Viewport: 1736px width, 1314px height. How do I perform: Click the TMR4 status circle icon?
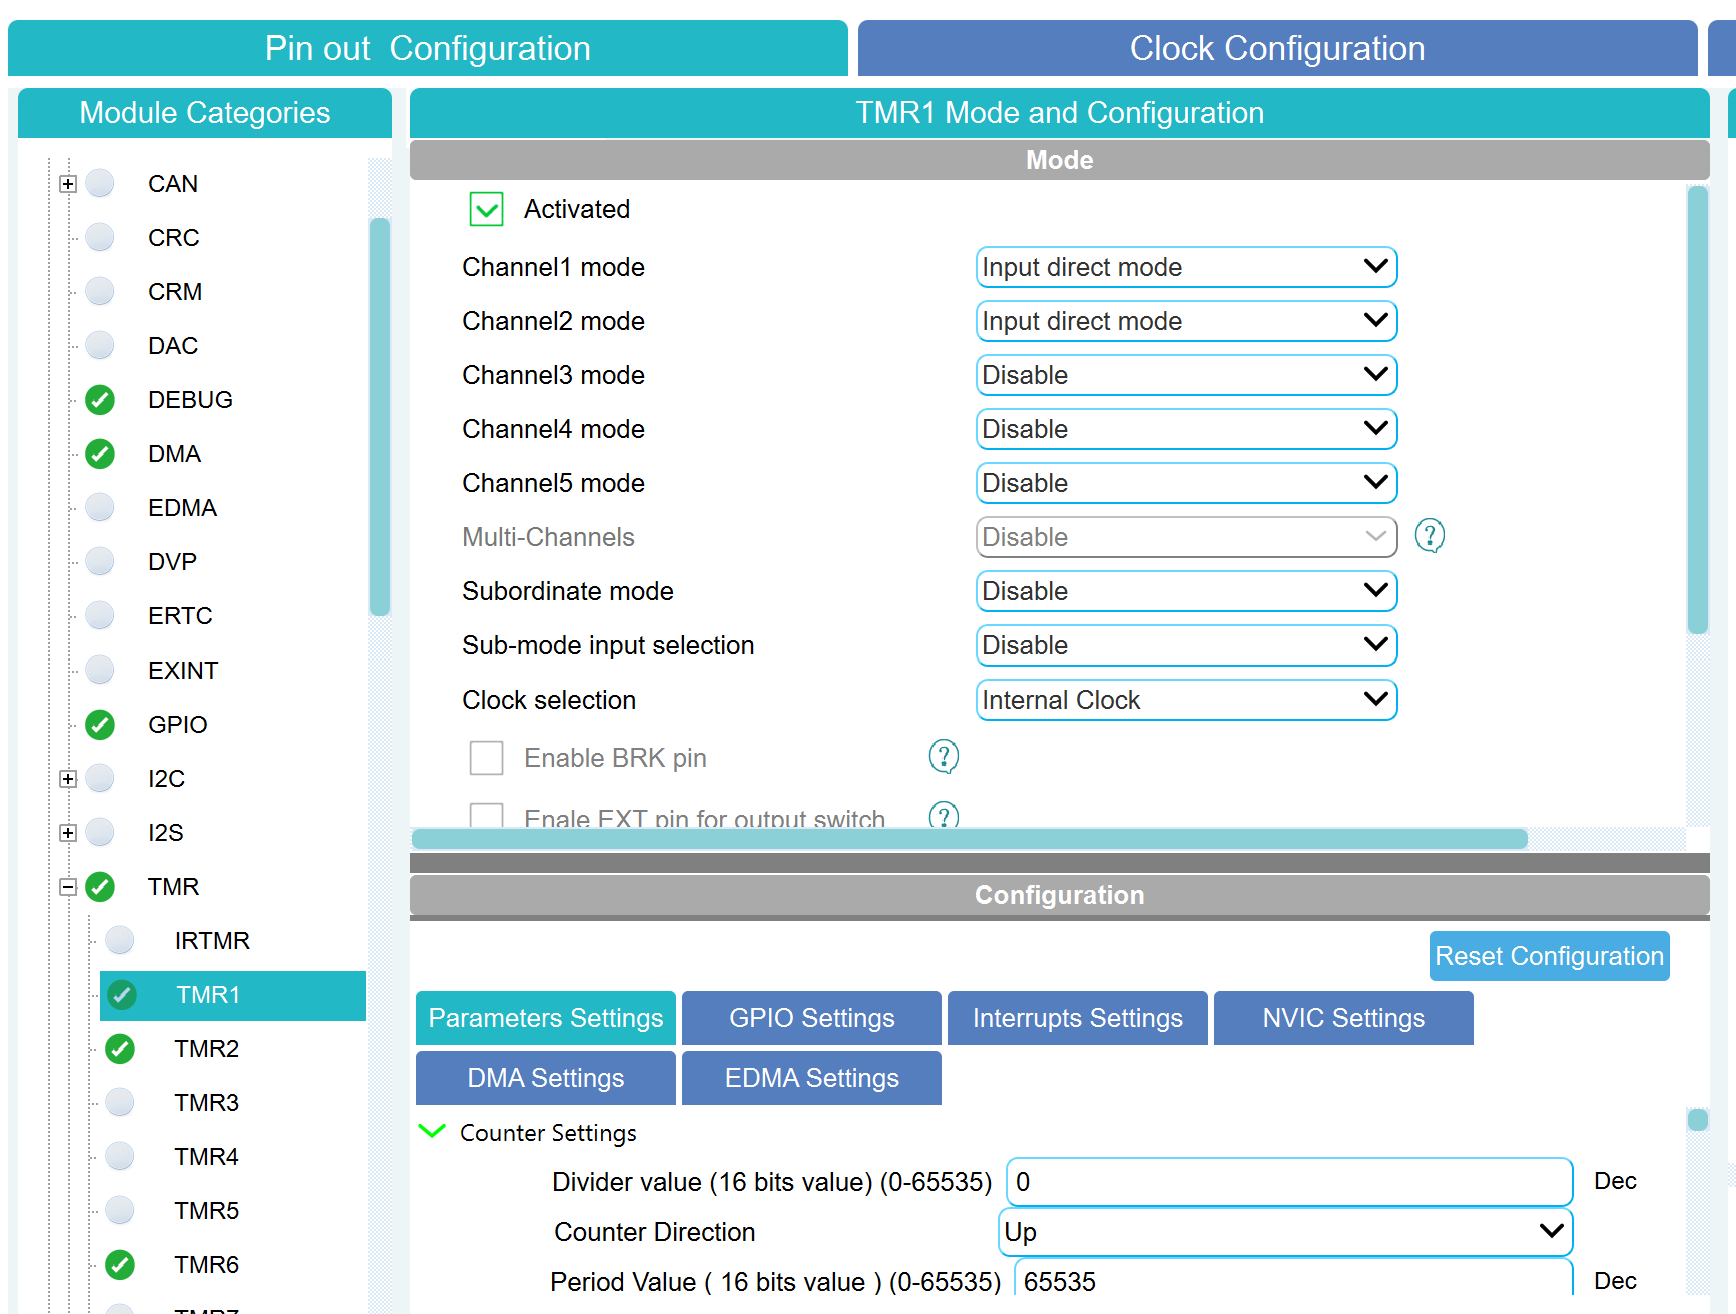(x=120, y=1156)
